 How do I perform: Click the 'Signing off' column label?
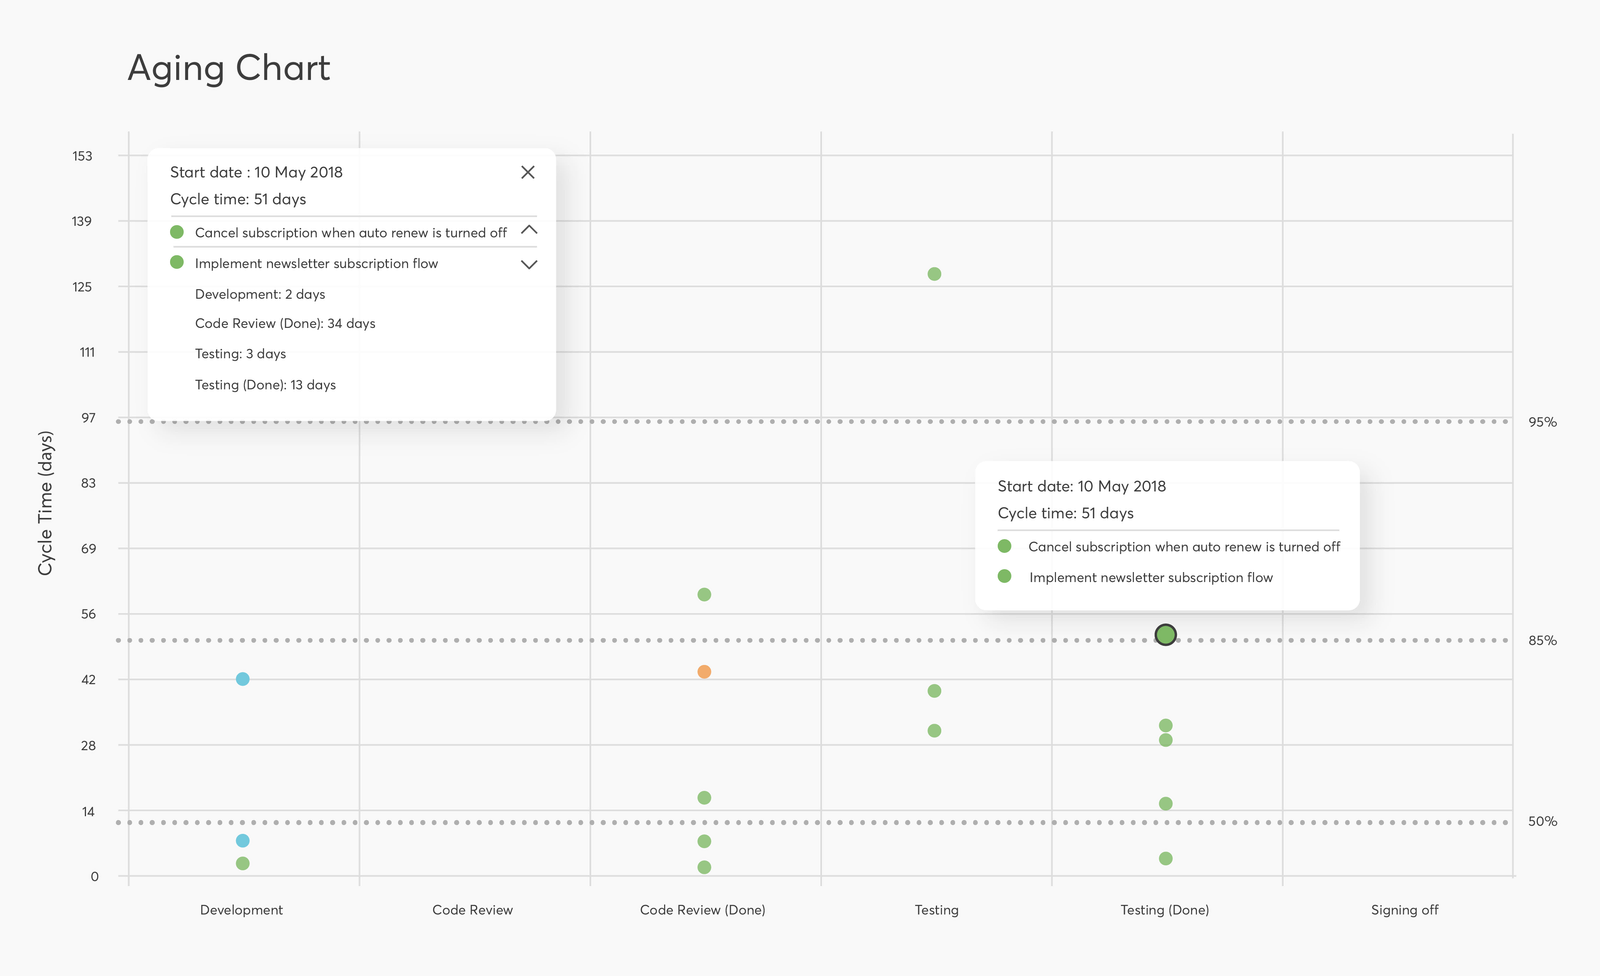coord(1404,910)
